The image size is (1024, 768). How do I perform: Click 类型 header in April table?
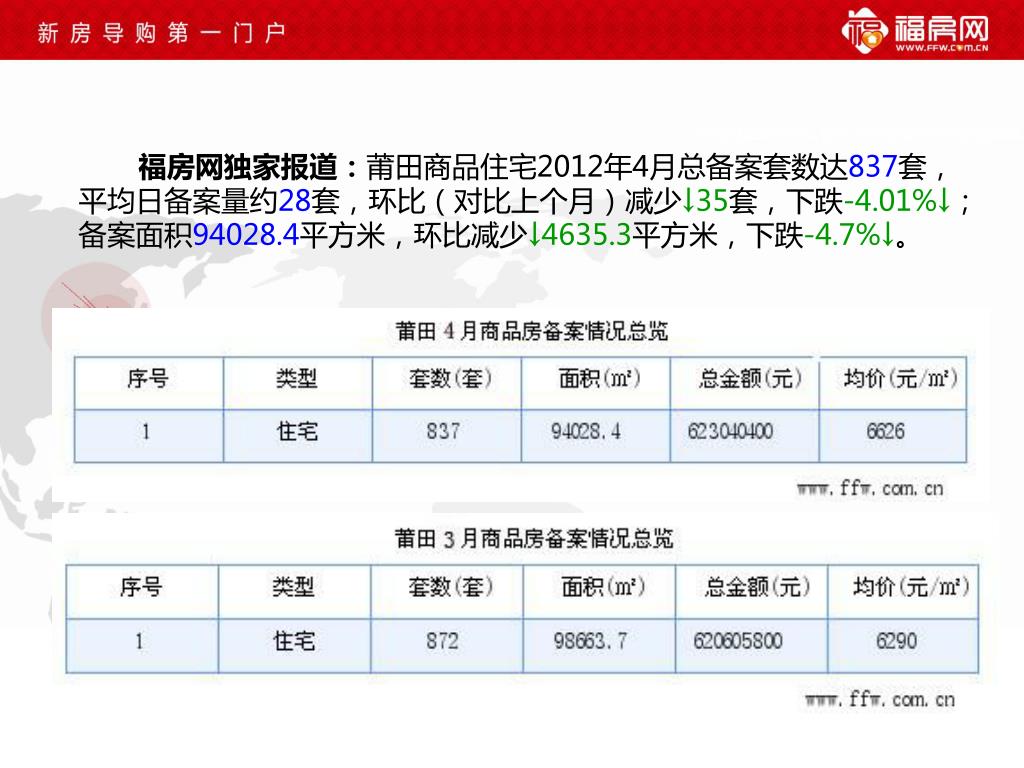[297, 378]
